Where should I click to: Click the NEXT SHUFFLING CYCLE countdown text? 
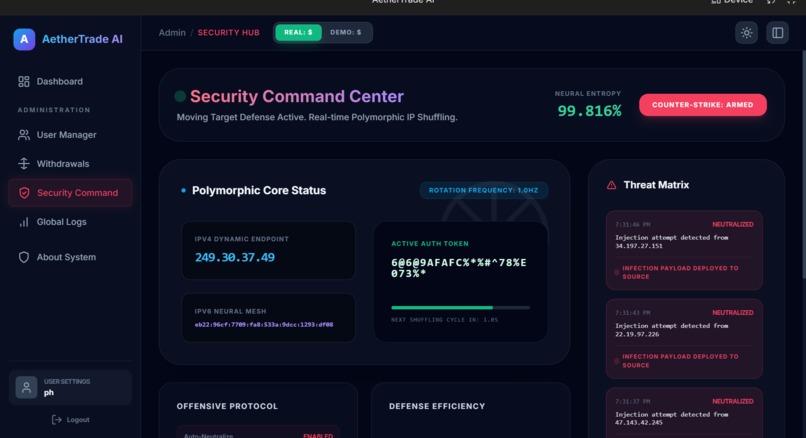(445, 320)
